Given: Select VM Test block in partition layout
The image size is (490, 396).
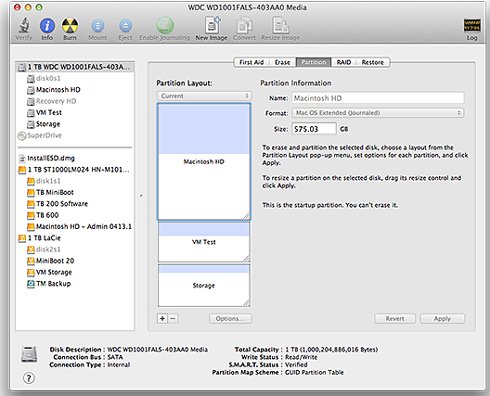Looking at the screenshot, I should pos(204,242).
